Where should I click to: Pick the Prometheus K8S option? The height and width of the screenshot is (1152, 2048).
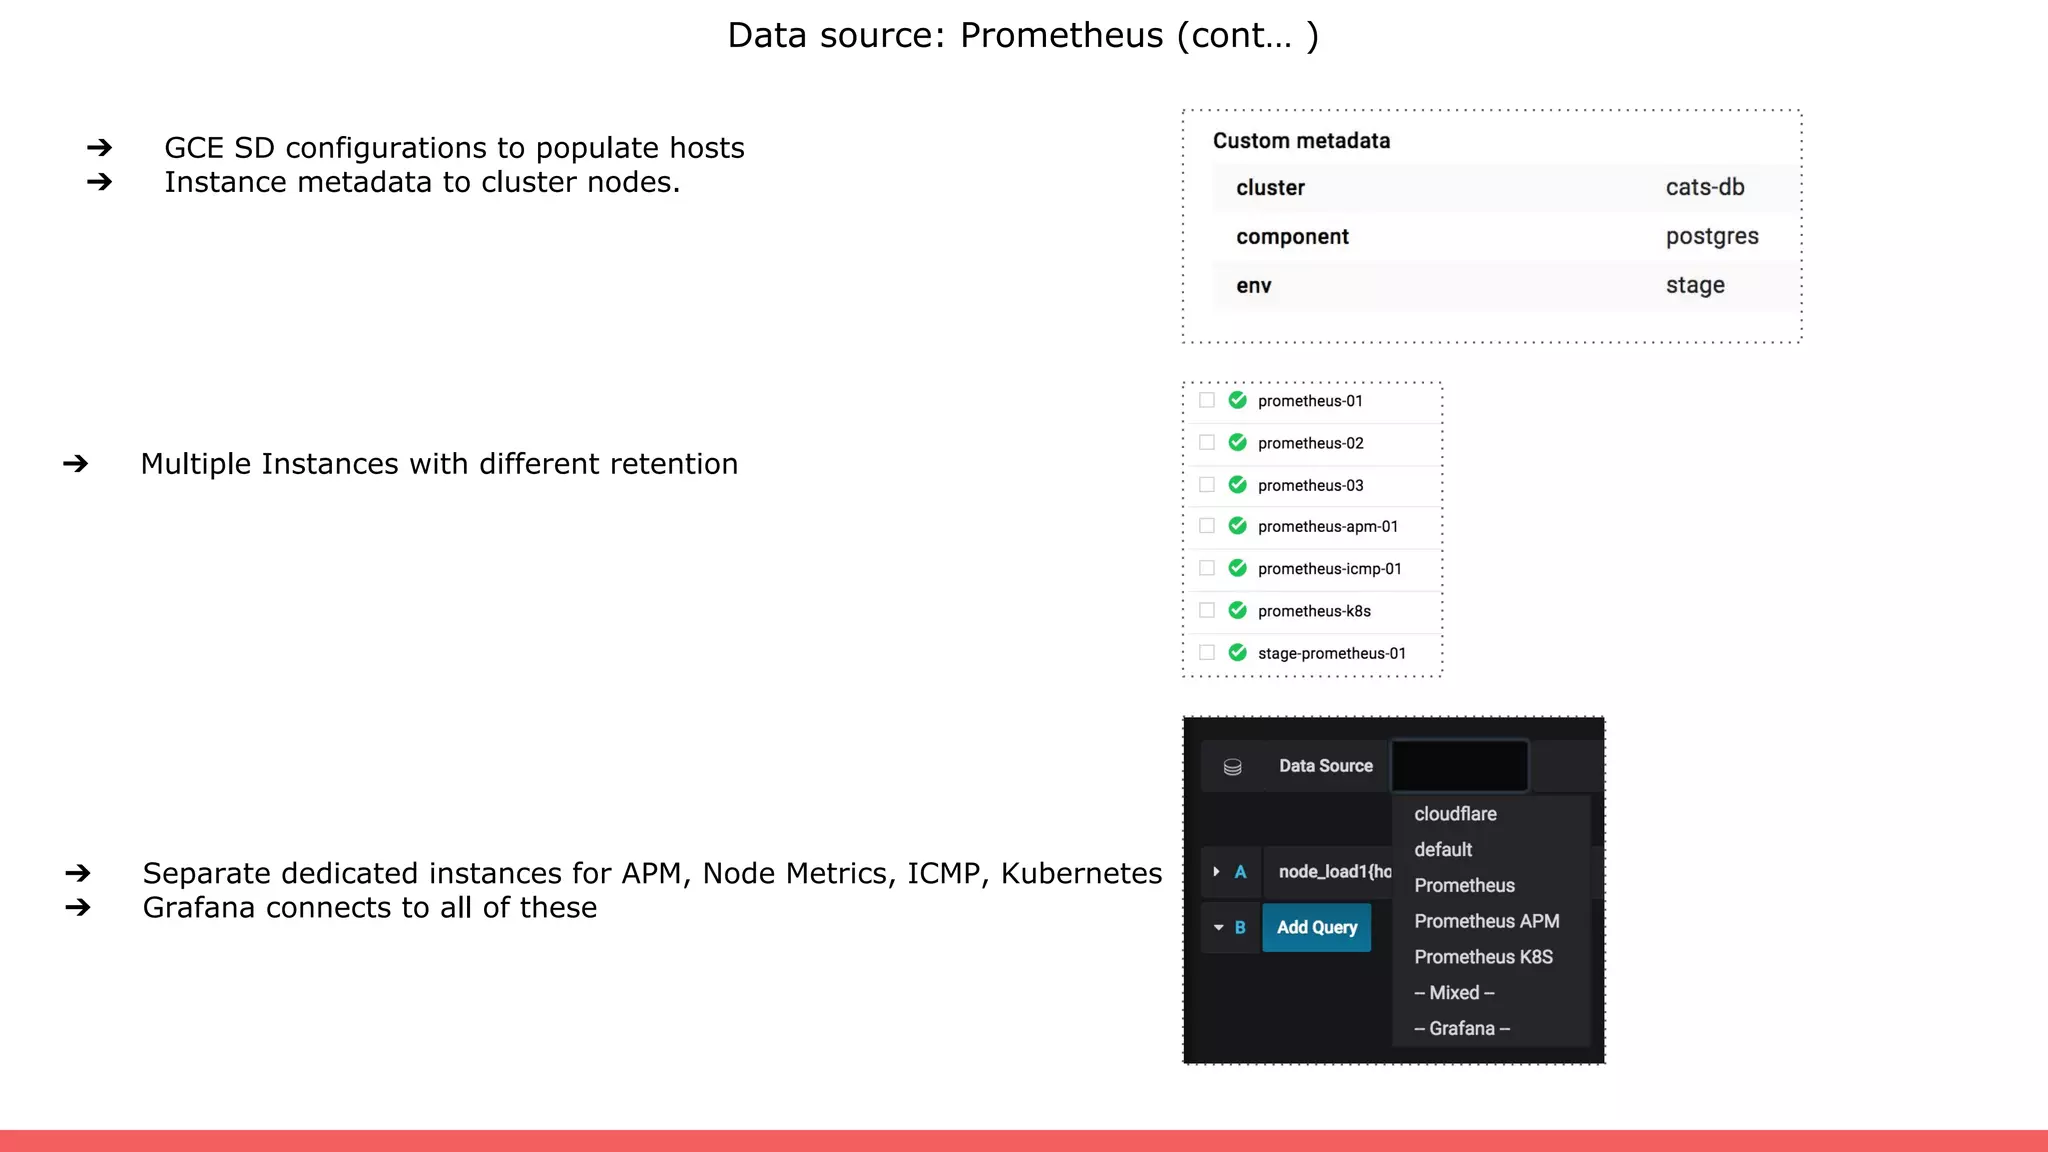click(1483, 957)
